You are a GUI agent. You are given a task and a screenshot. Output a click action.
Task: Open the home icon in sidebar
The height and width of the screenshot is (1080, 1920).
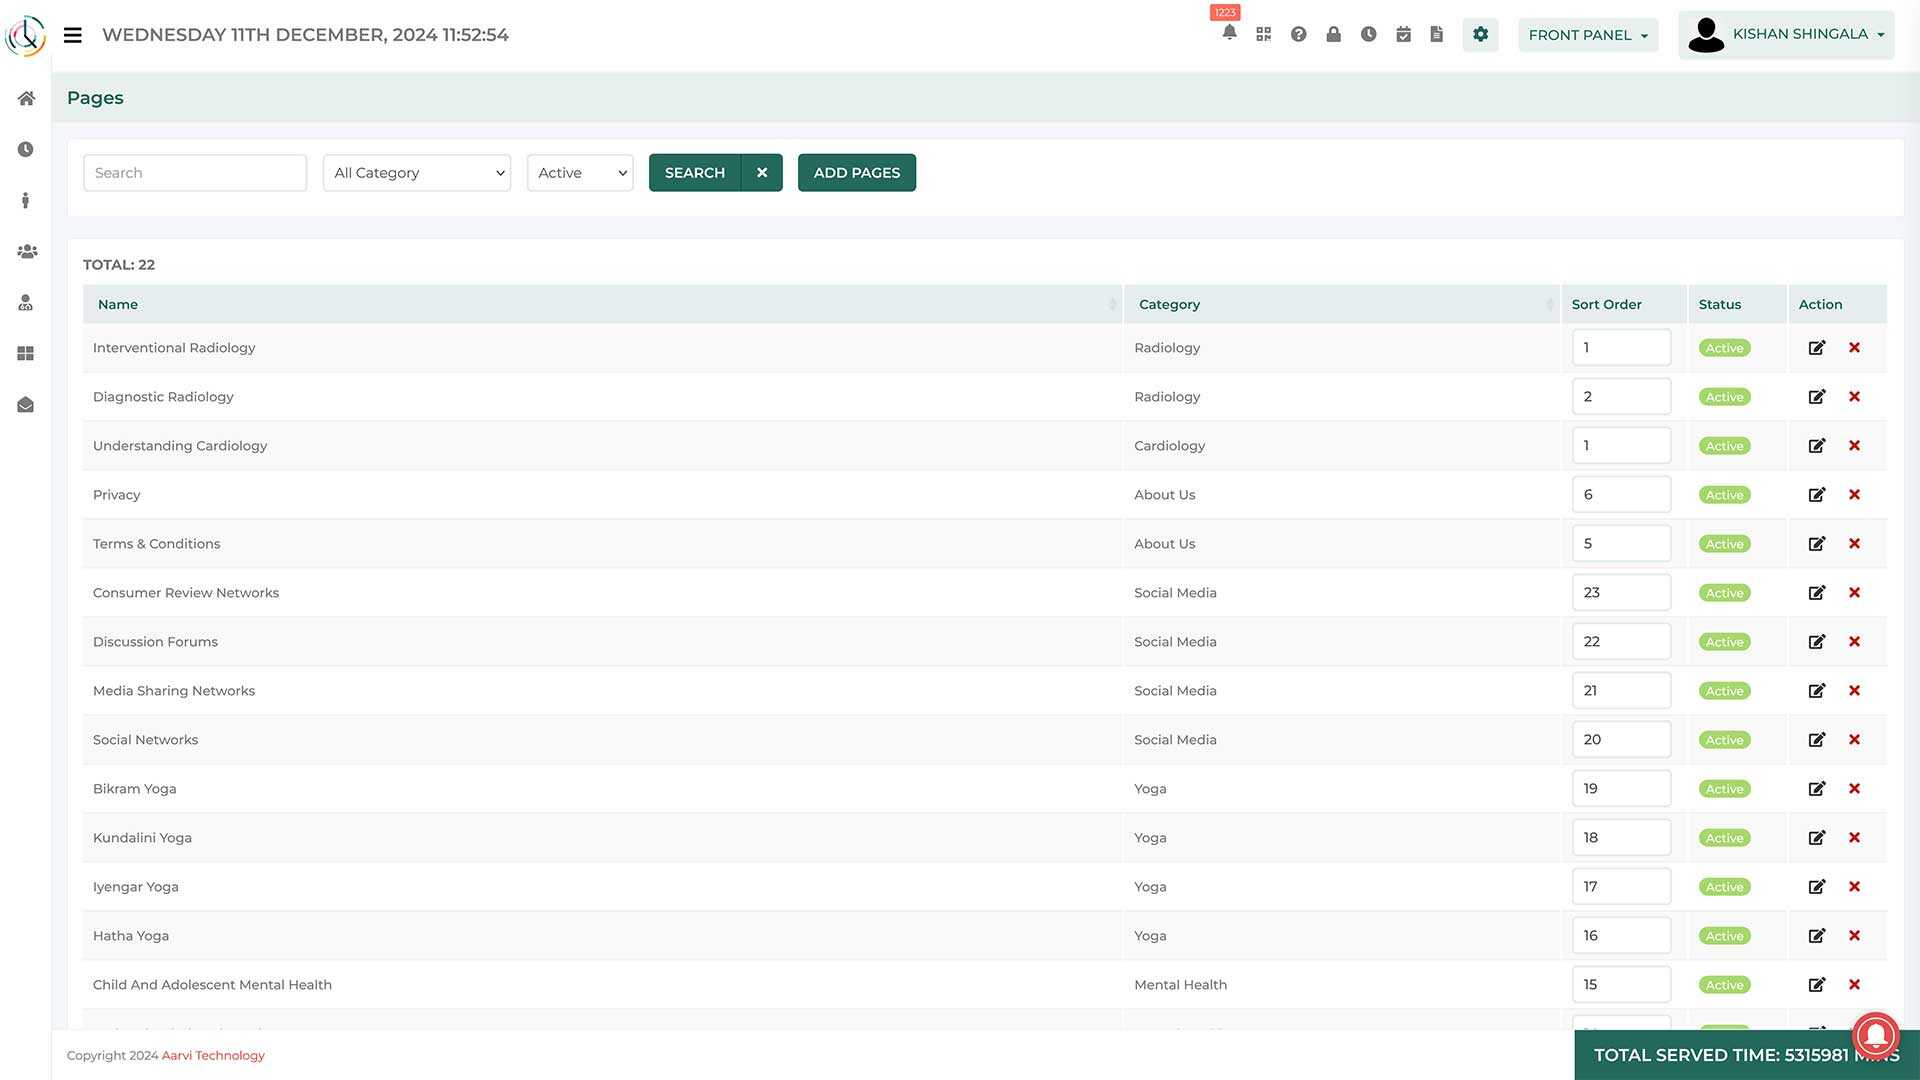(26, 98)
